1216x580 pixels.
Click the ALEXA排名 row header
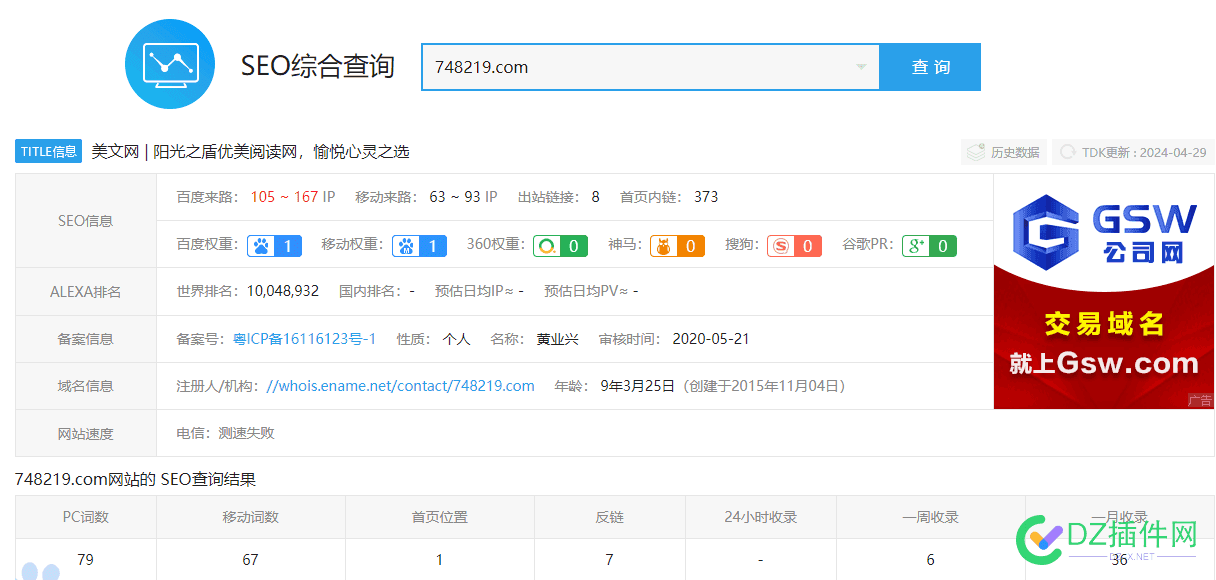[x=86, y=292]
